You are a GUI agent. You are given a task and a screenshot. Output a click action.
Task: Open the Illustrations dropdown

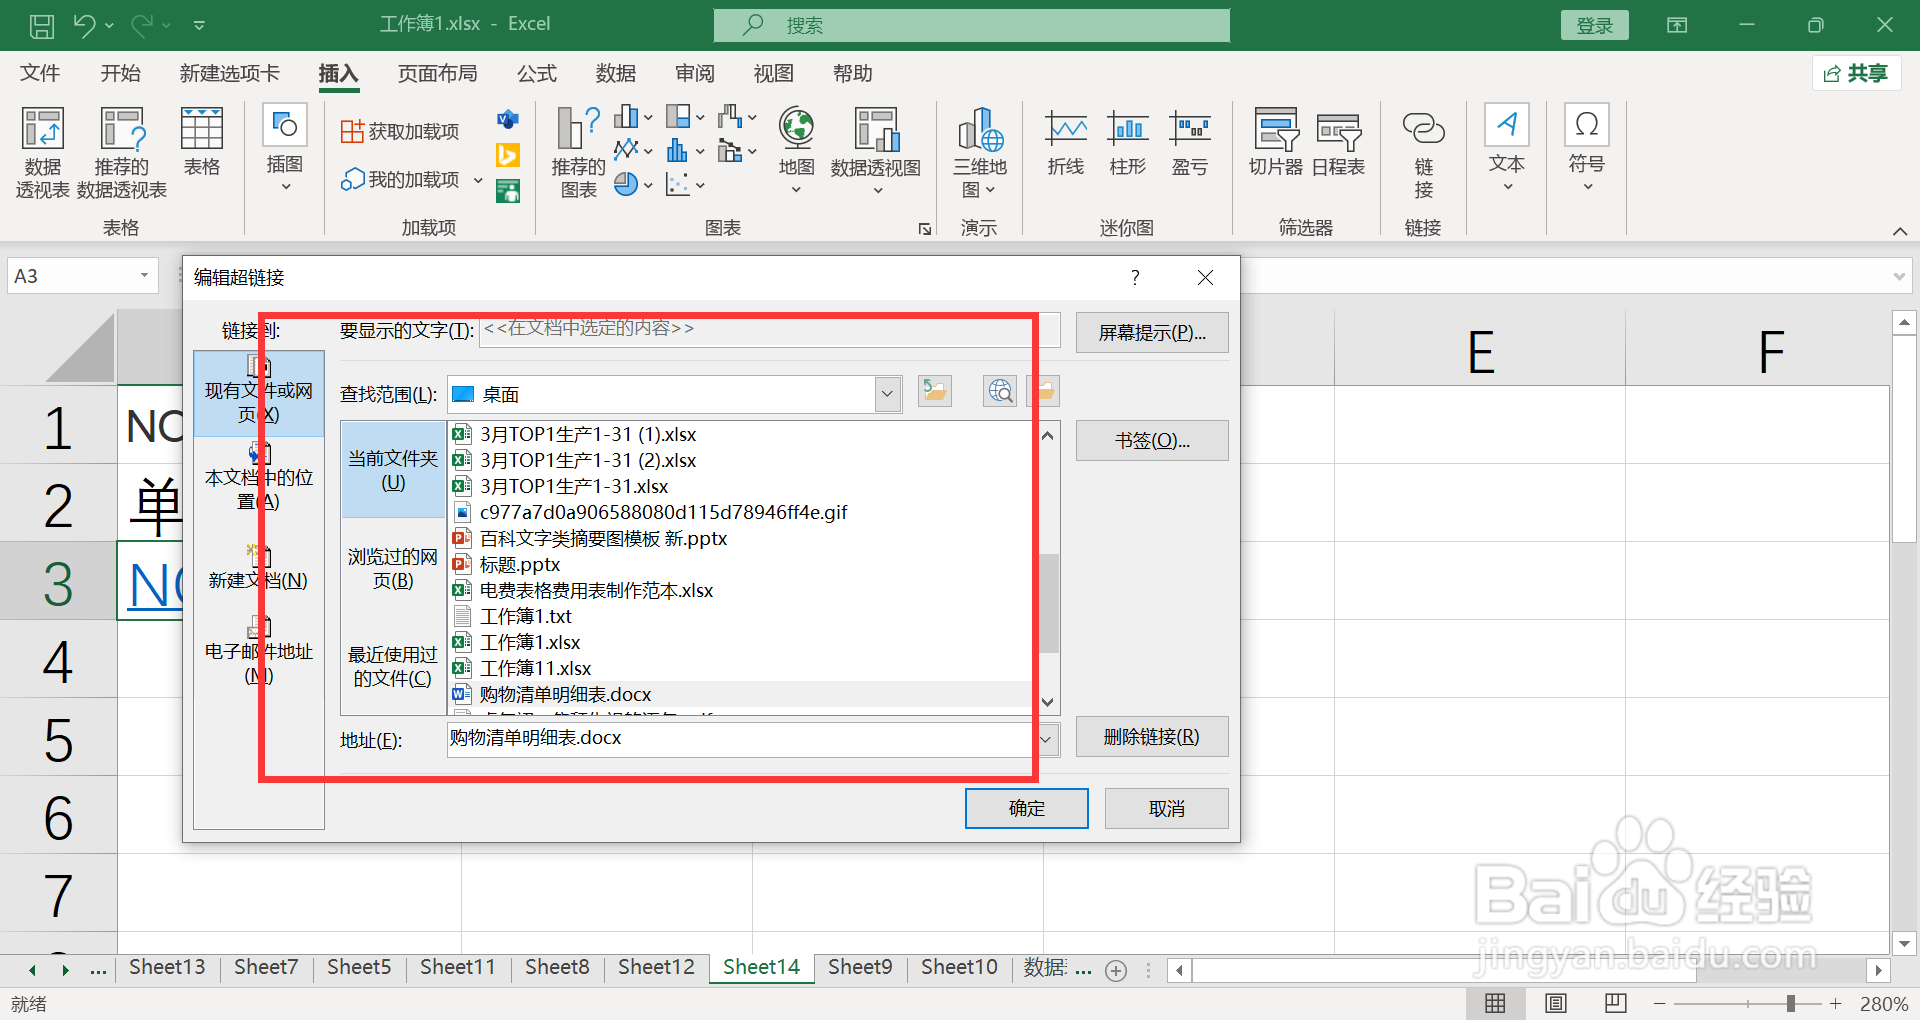point(285,150)
